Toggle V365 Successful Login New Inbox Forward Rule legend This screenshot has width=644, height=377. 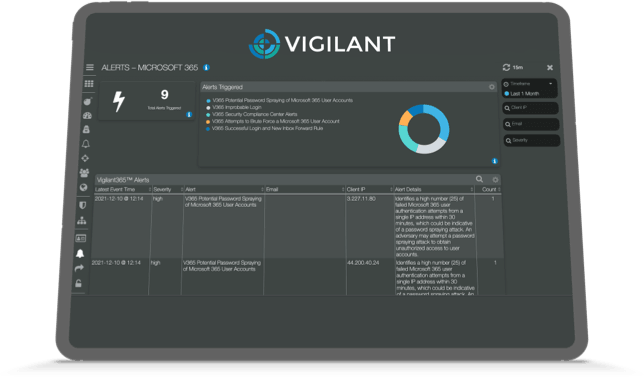(x=264, y=128)
